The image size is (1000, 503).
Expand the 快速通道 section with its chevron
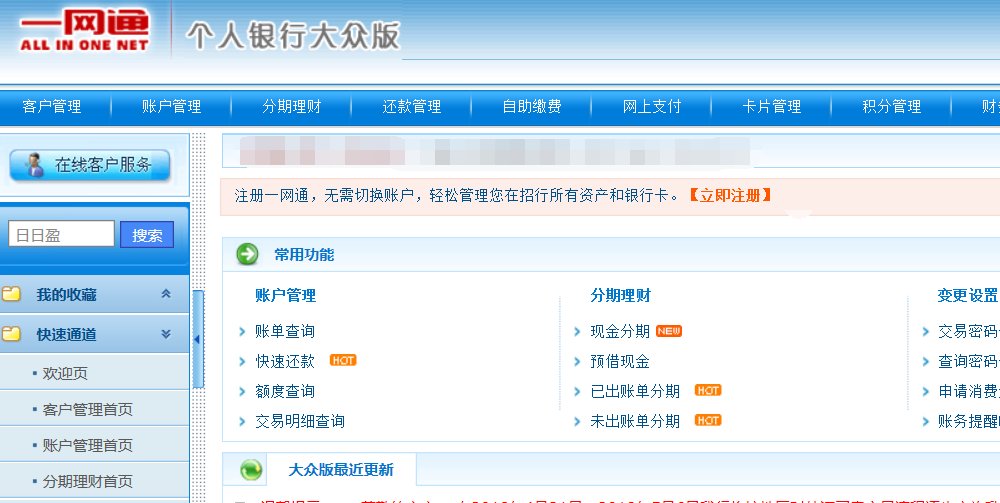click(x=166, y=333)
